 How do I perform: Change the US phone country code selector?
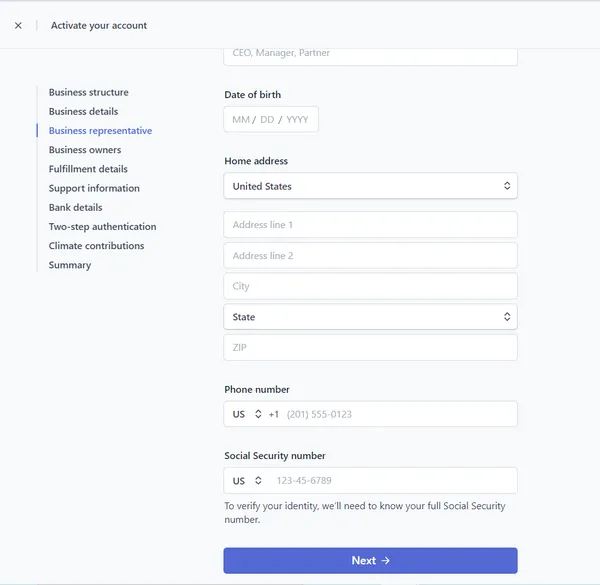247,414
